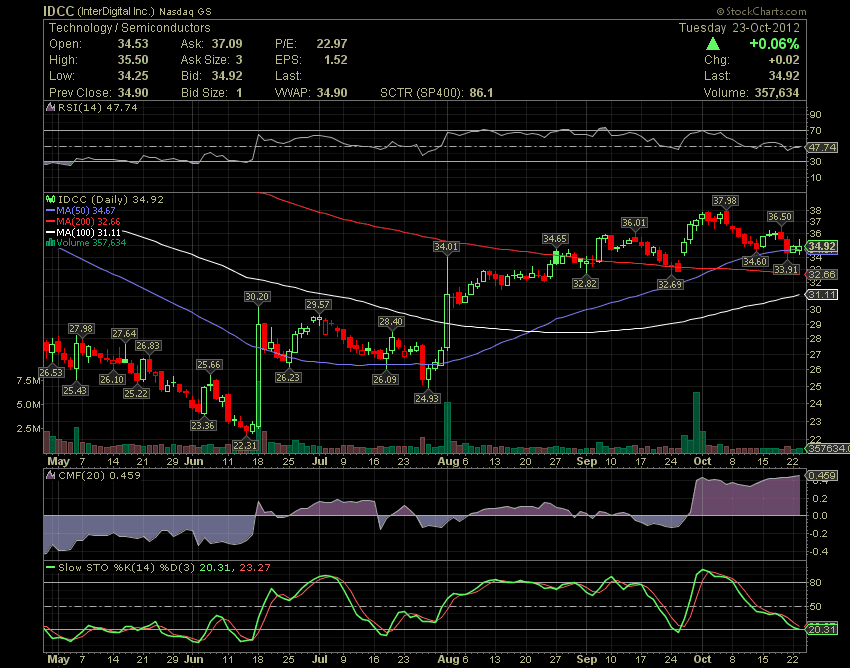The image size is (850, 668).
Task: Click the white 31.11 MA(100) axis tag
Action: (822, 294)
